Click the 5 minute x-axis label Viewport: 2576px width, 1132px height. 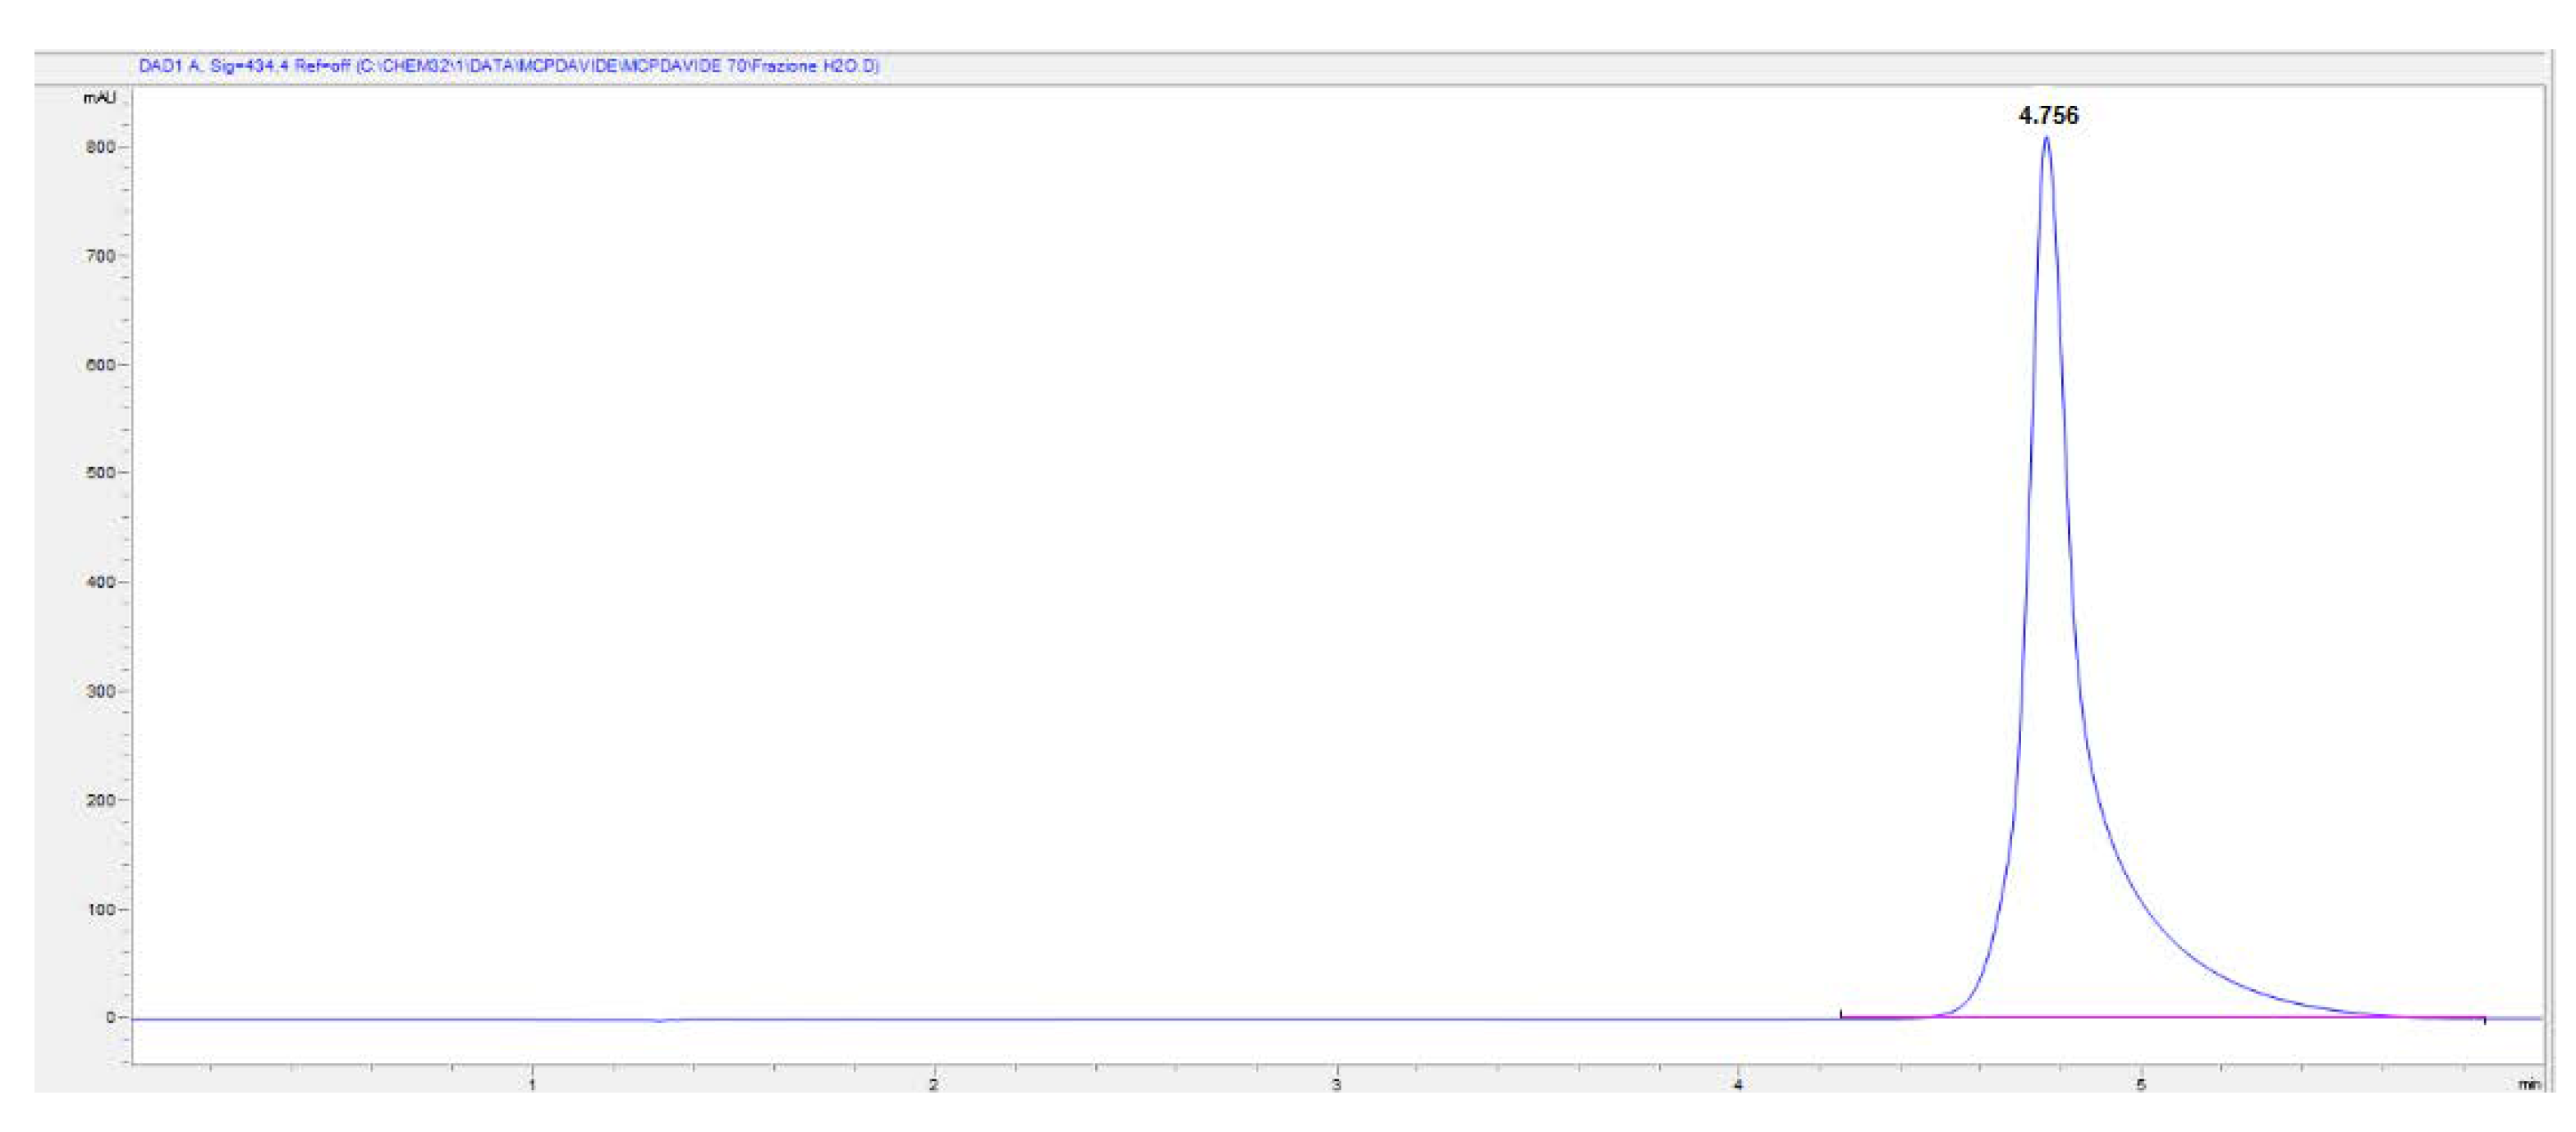[x=2141, y=1085]
